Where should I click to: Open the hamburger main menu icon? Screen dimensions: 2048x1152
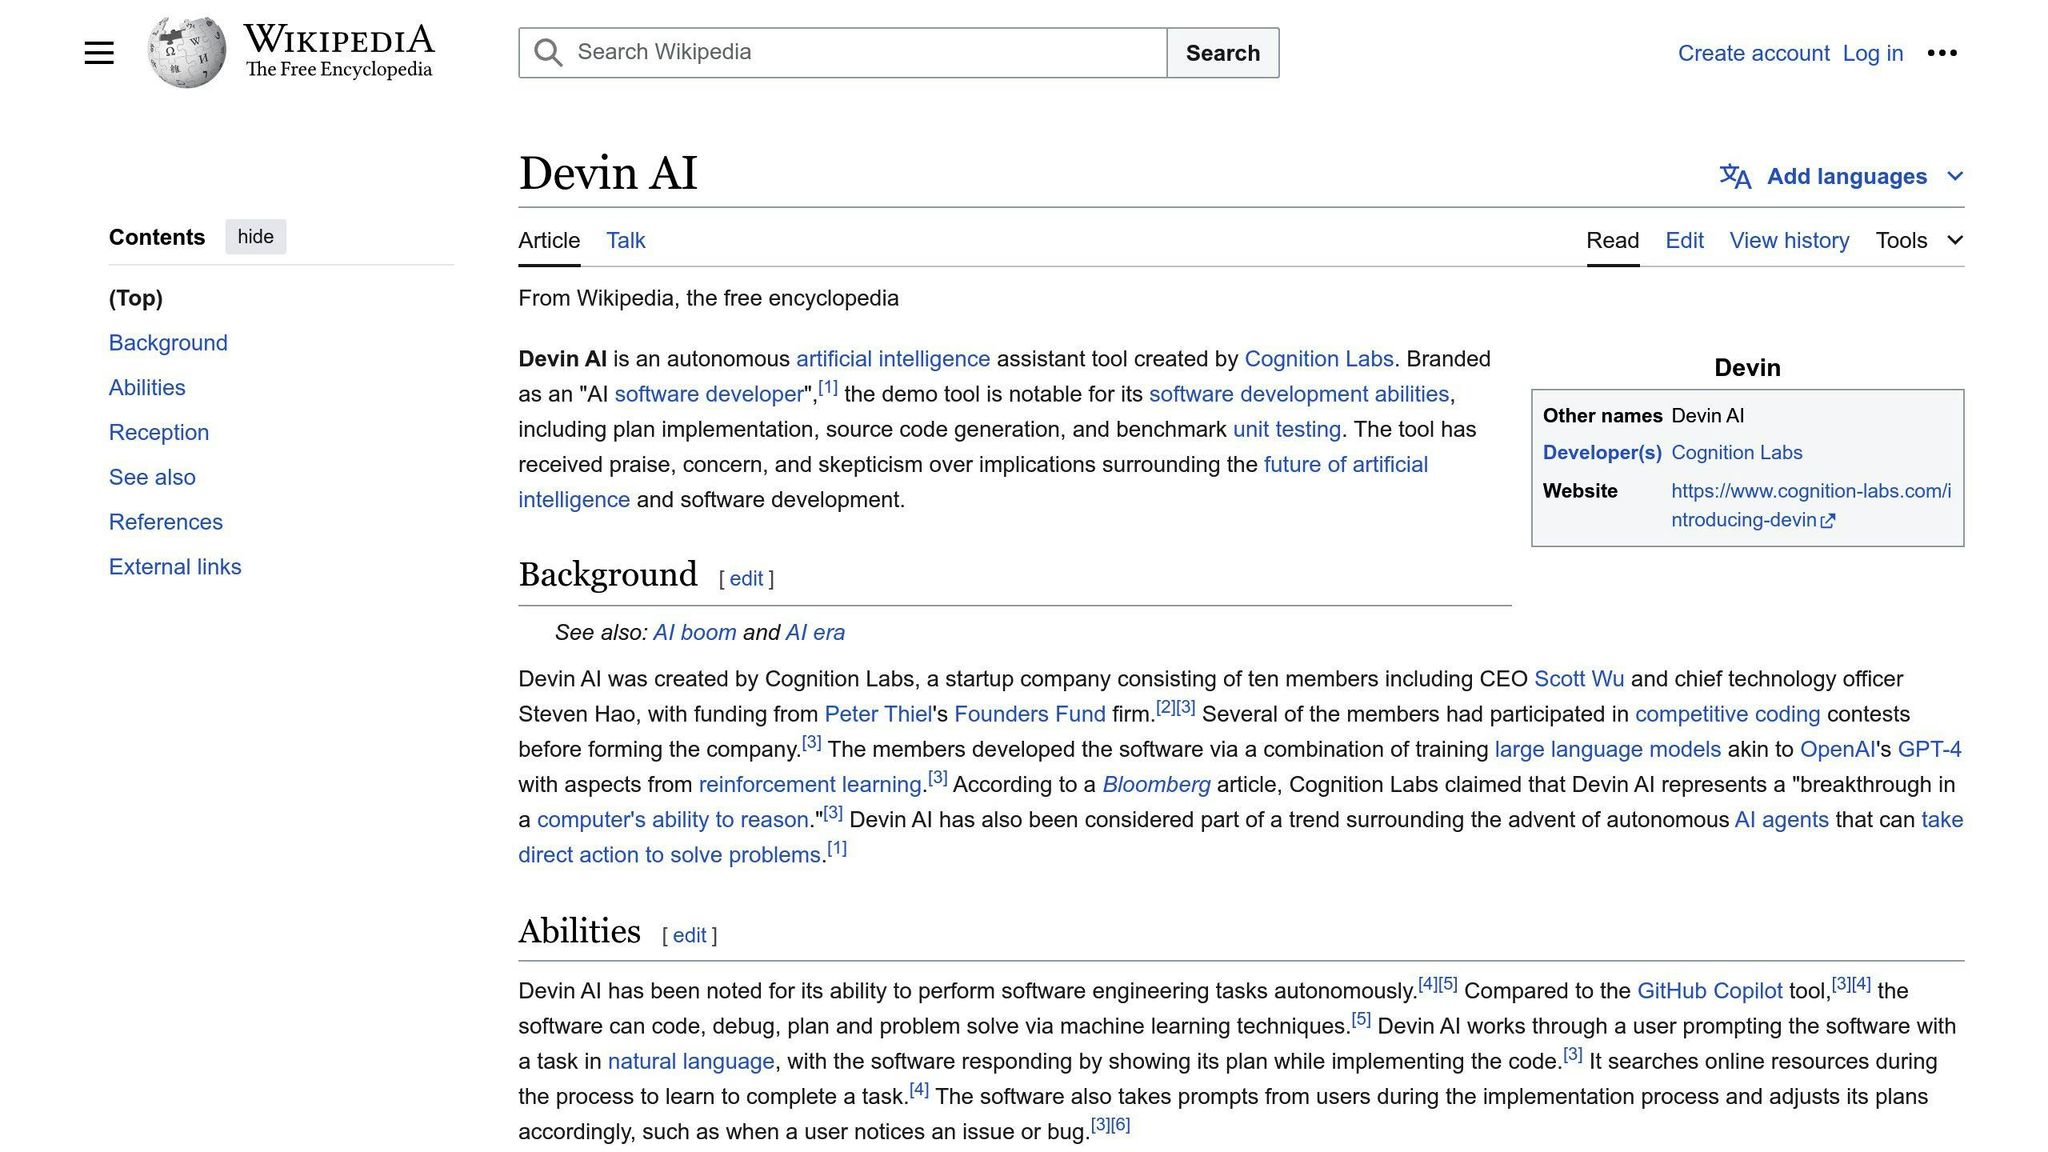point(99,53)
